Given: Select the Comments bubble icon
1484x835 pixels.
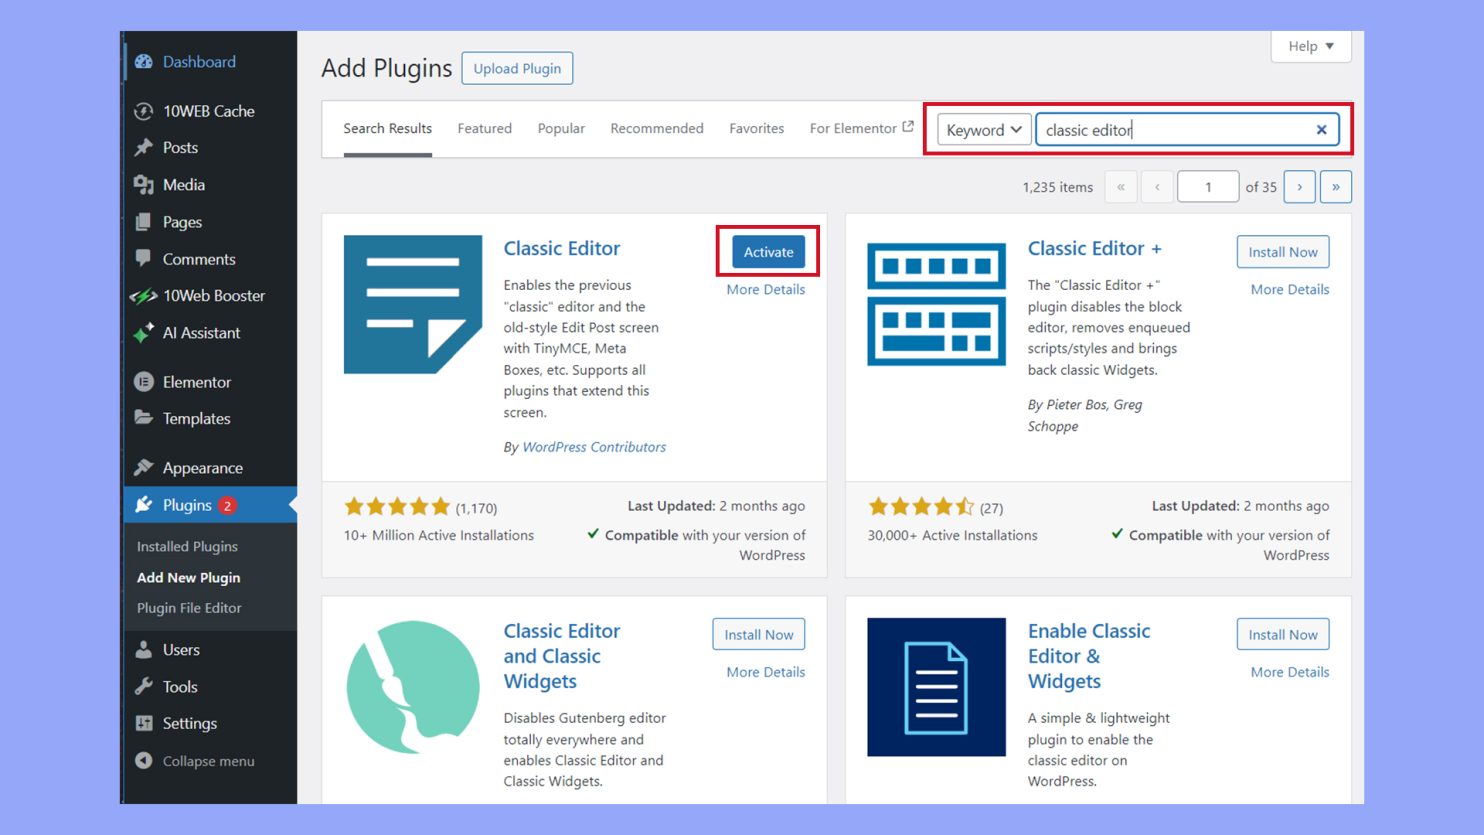Looking at the screenshot, I should pyautogui.click(x=144, y=258).
